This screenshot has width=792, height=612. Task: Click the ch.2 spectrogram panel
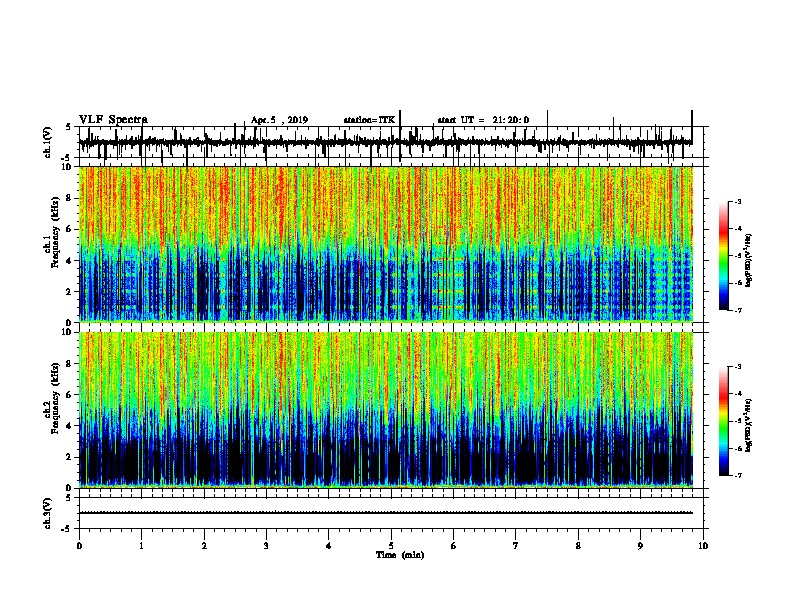(386, 410)
